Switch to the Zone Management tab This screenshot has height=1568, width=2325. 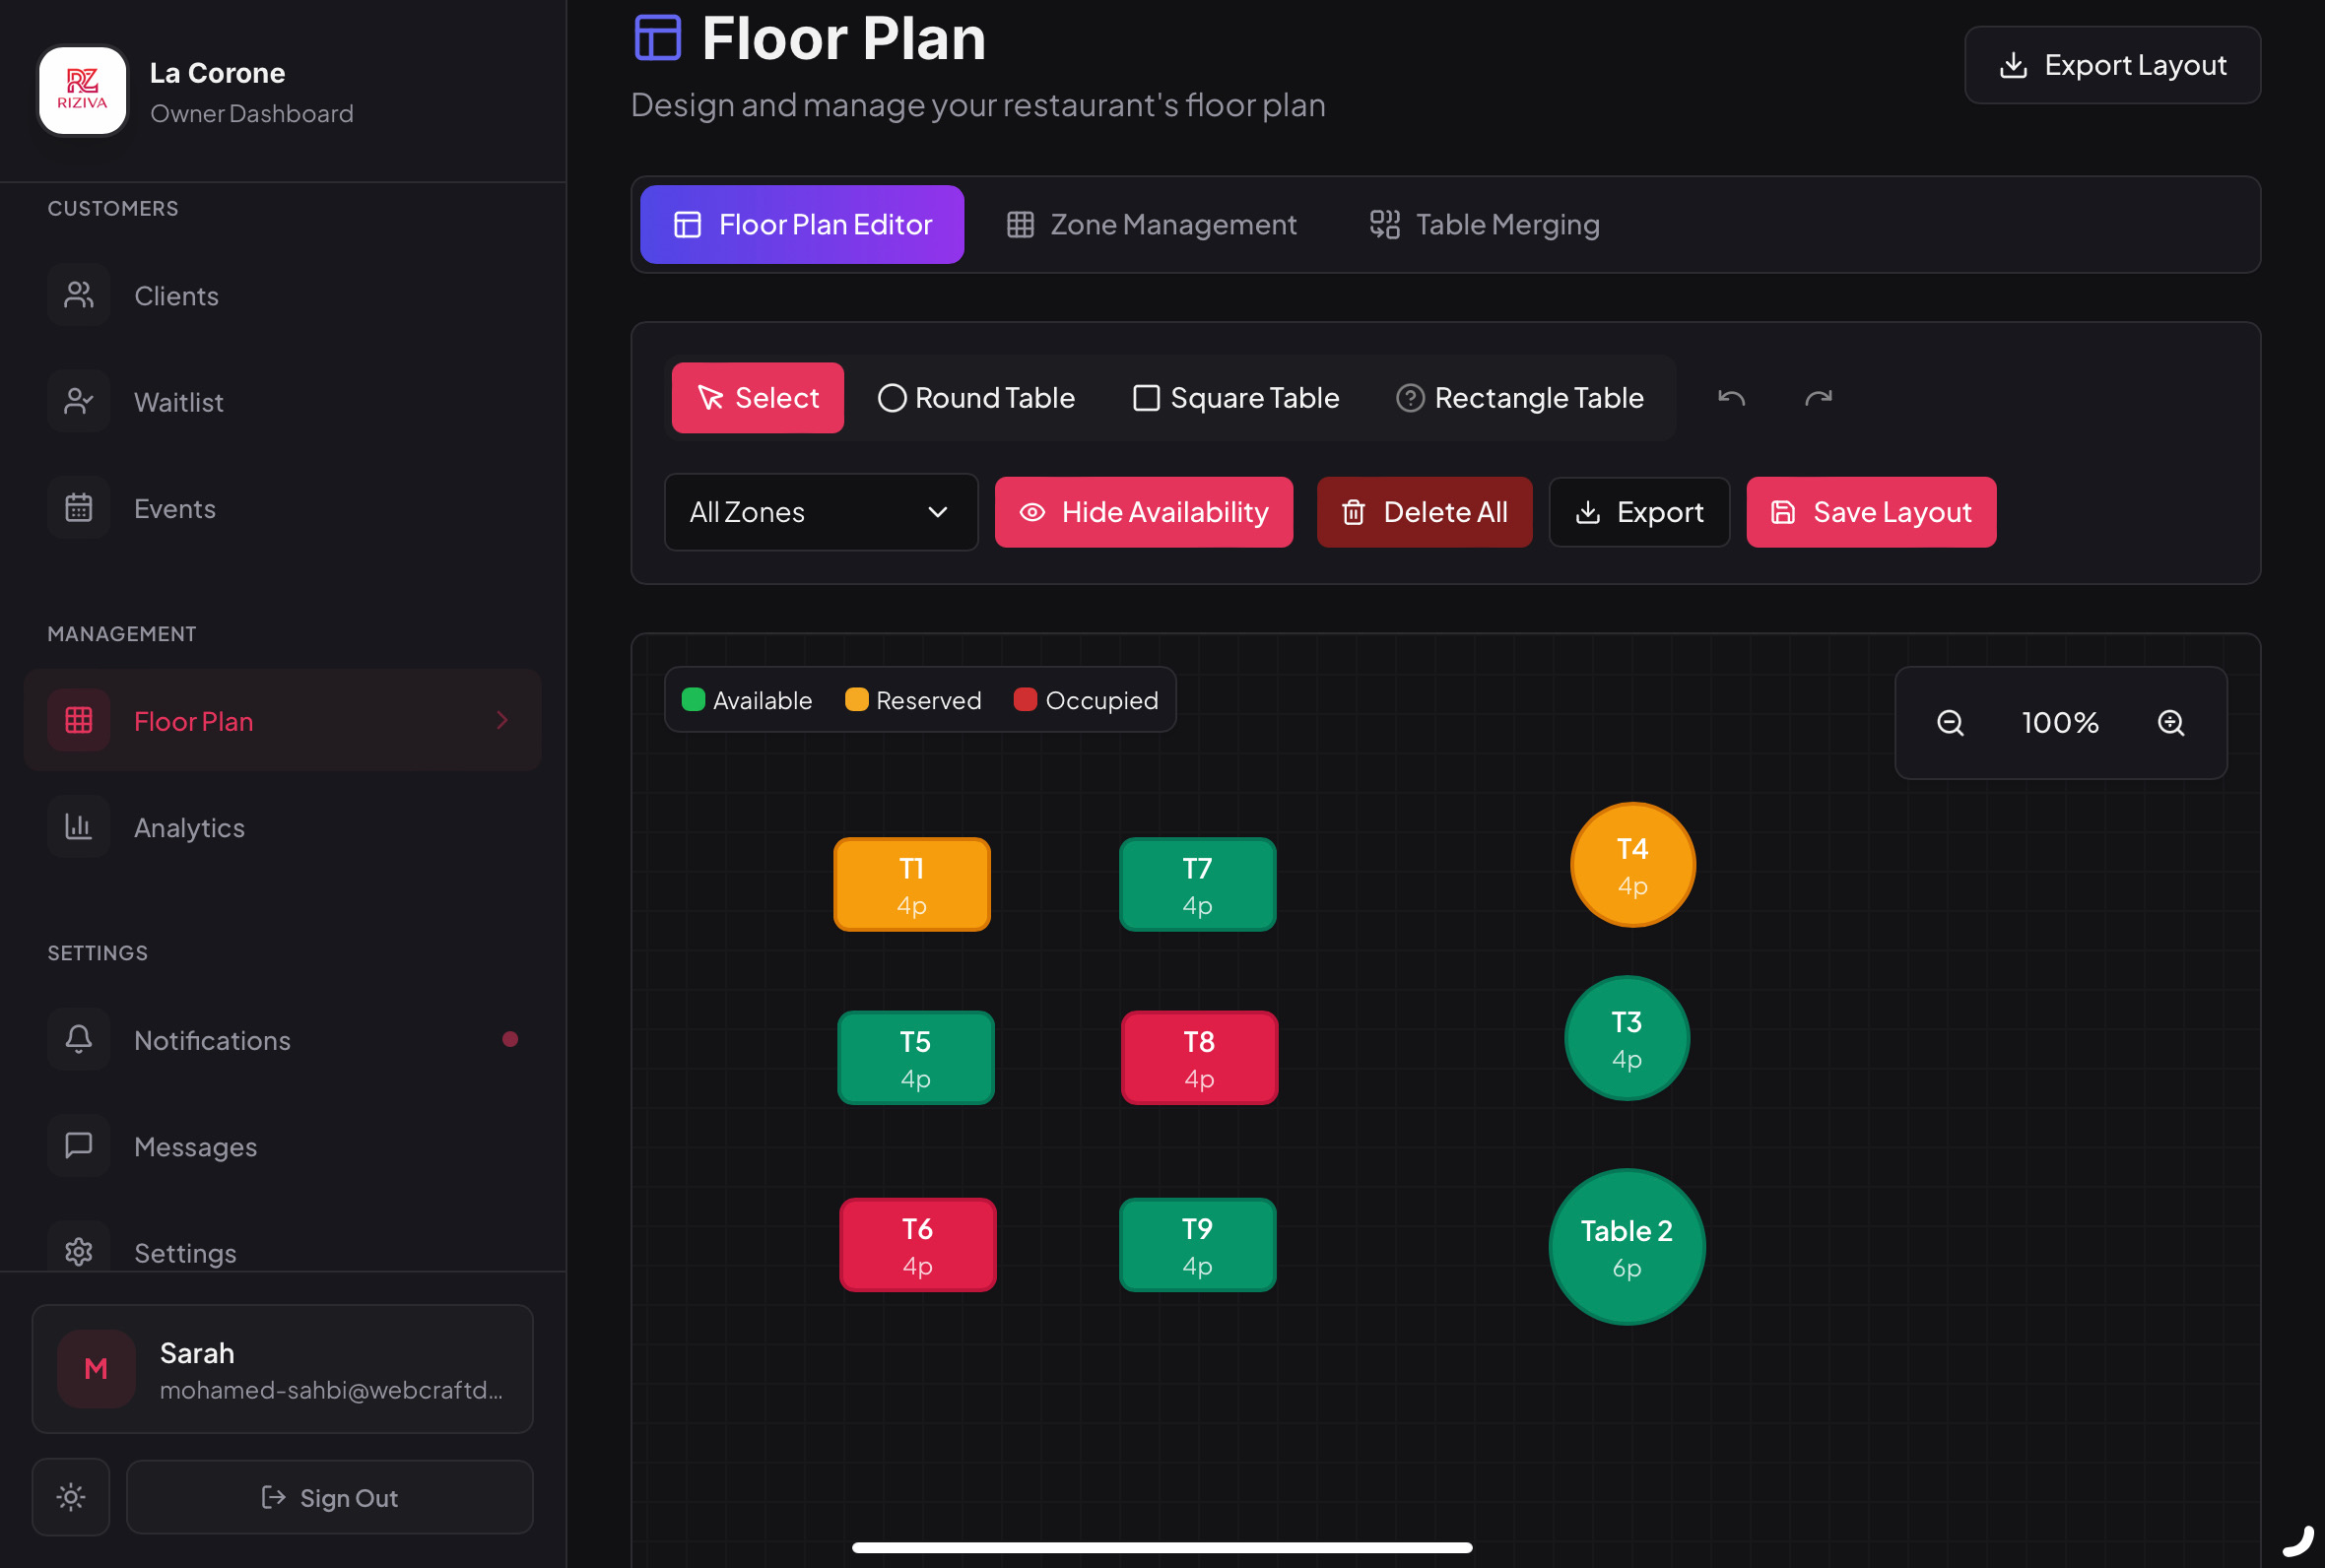[1151, 224]
